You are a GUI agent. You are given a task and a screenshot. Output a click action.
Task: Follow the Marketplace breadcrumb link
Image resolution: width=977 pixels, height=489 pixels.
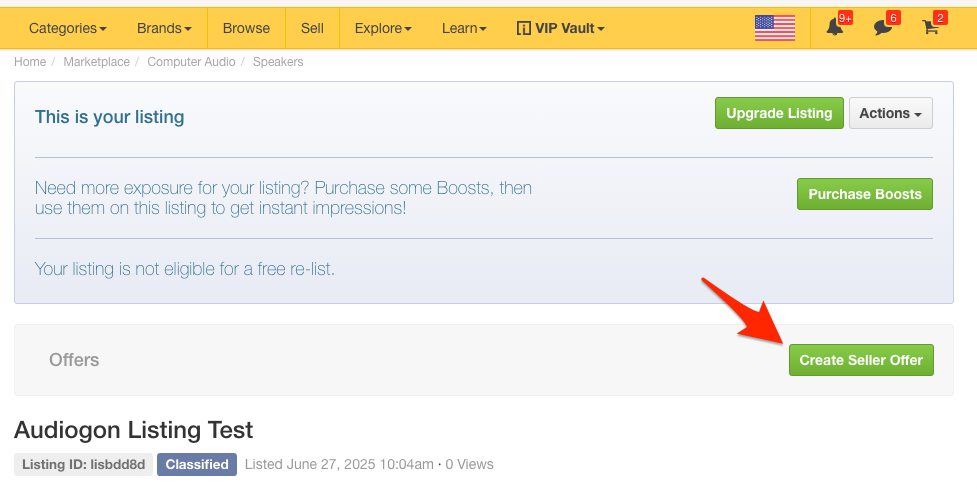(x=97, y=62)
